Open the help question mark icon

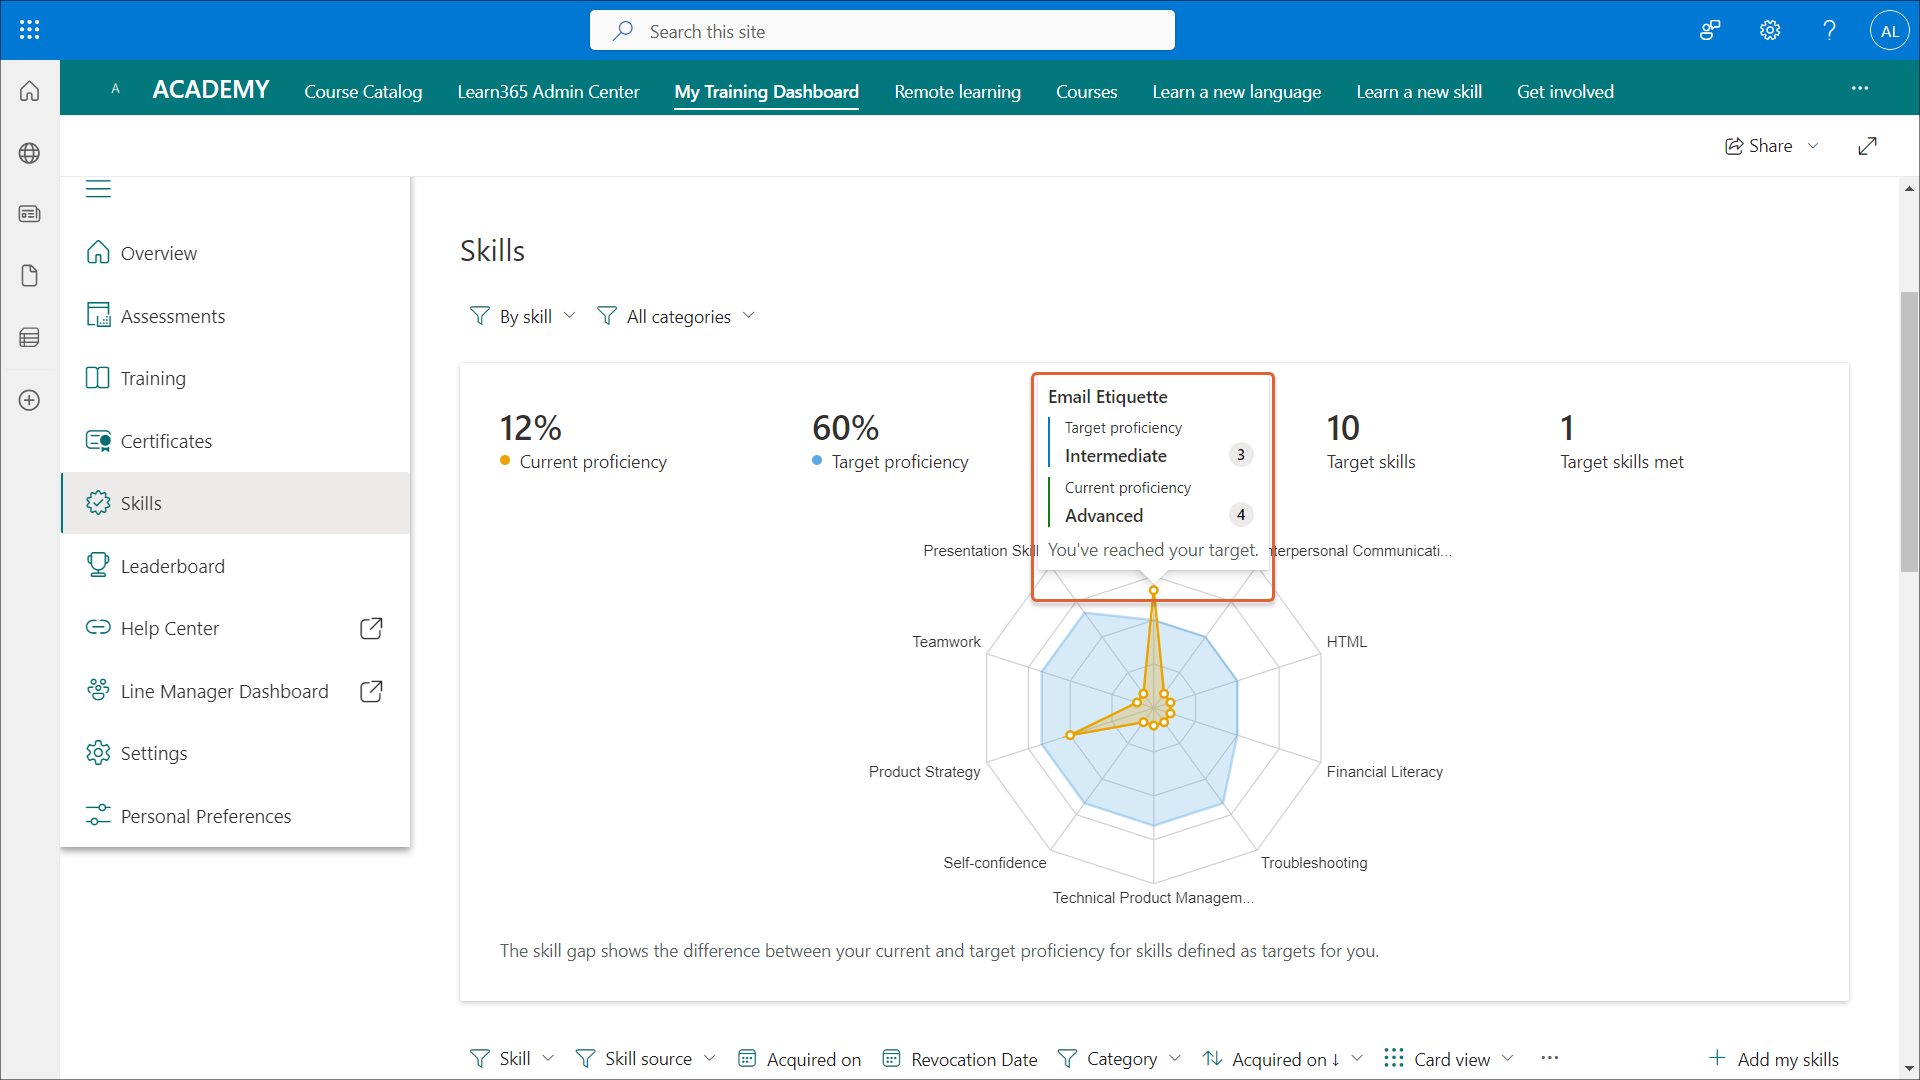tap(1829, 30)
